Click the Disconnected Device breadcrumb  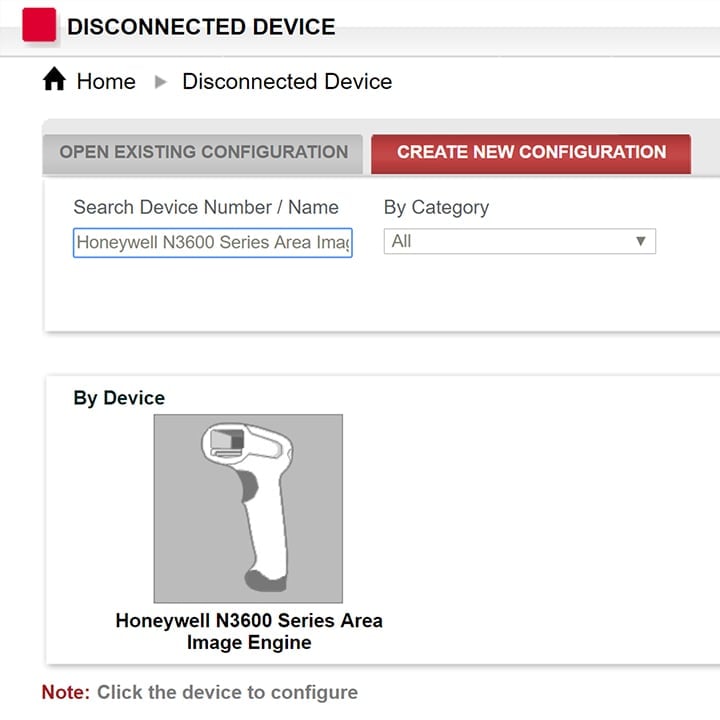(287, 82)
